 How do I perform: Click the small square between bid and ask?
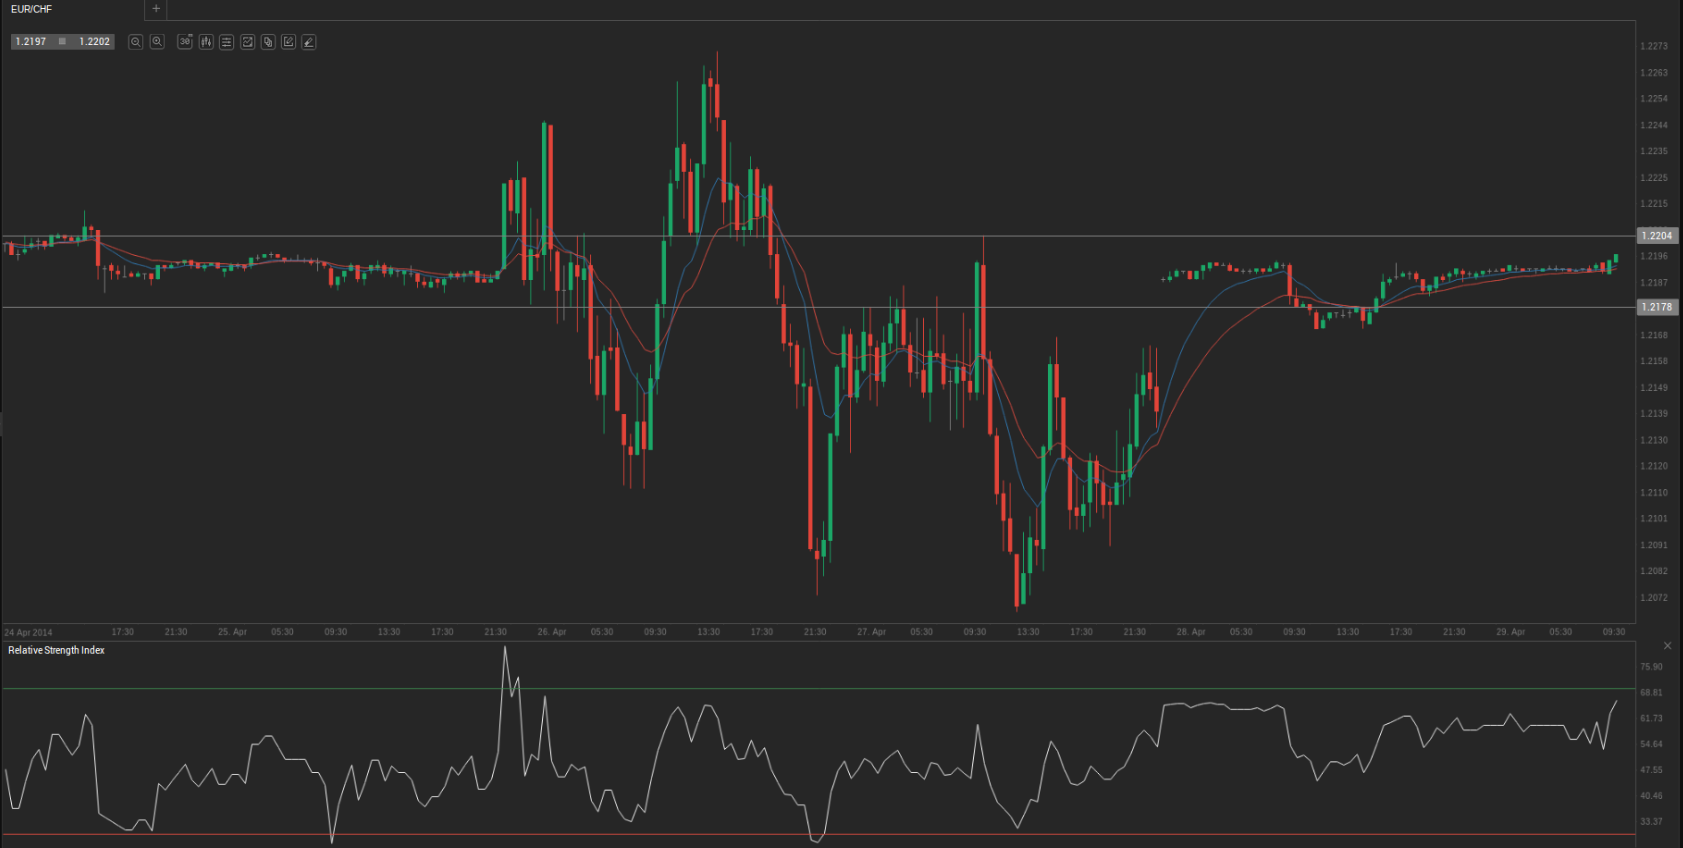(62, 42)
